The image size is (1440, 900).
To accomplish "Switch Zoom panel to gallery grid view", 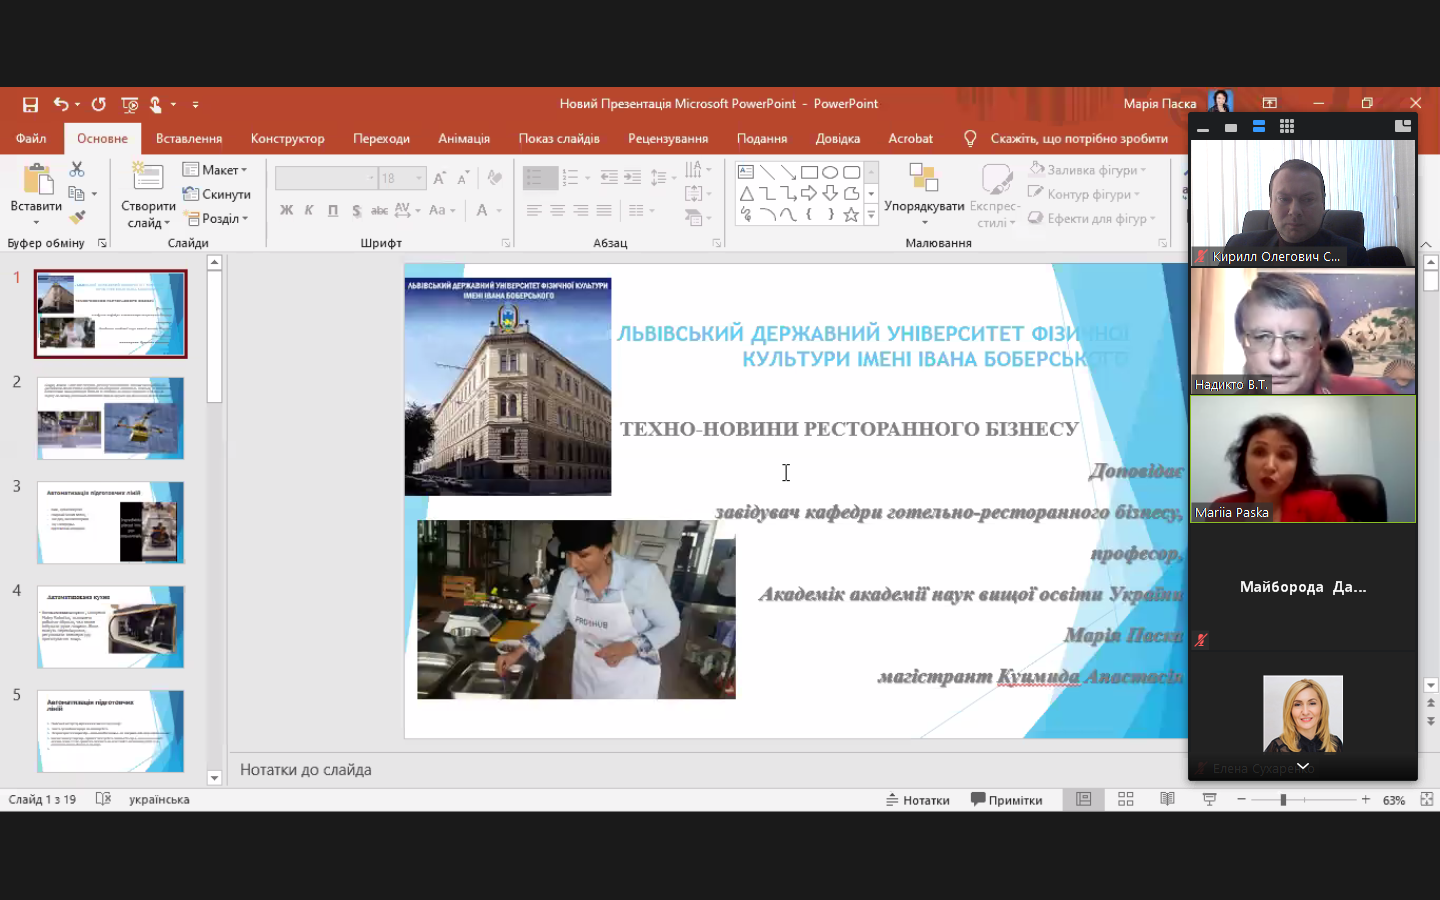I will pyautogui.click(x=1287, y=127).
